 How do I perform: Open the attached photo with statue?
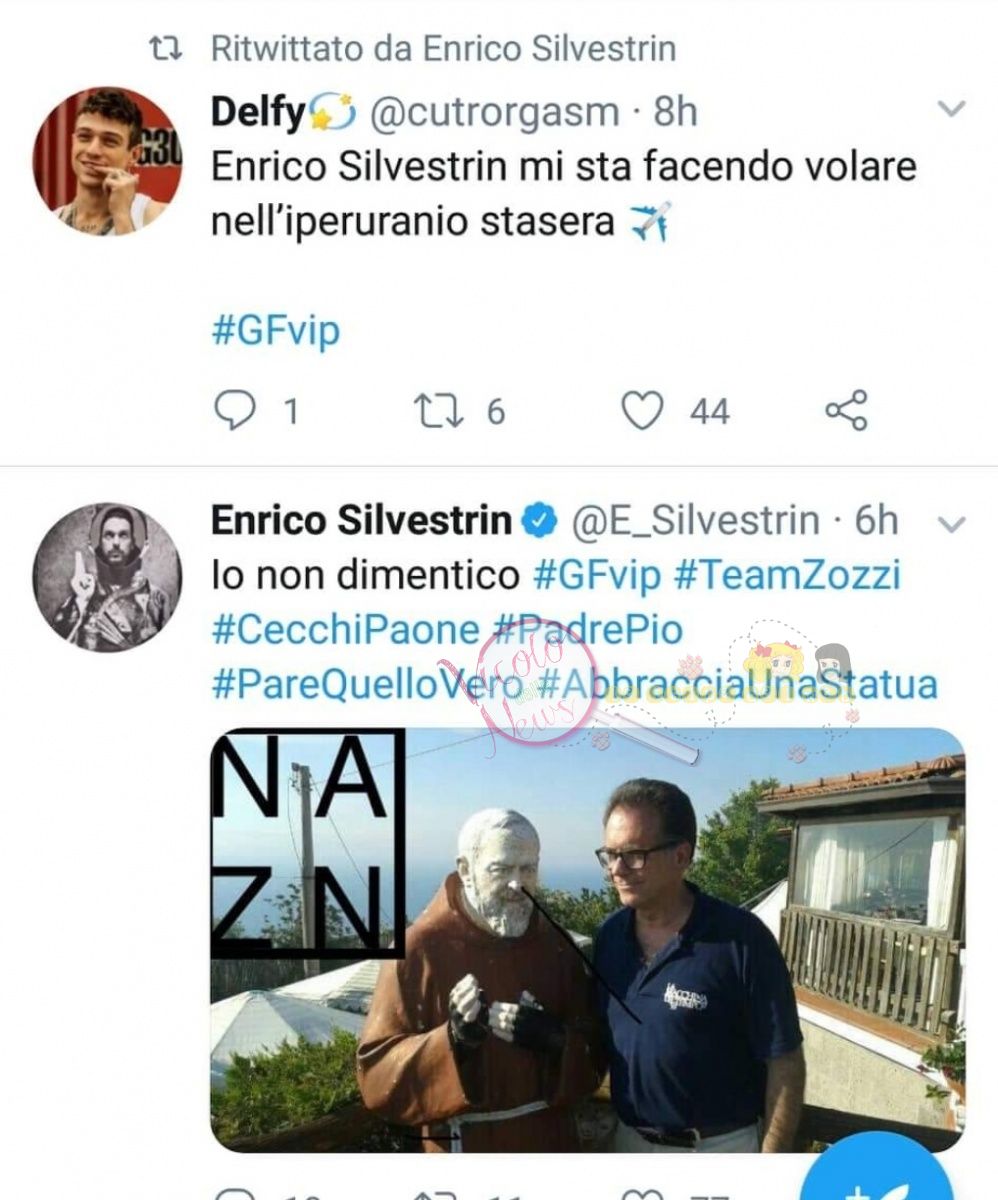[588, 939]
